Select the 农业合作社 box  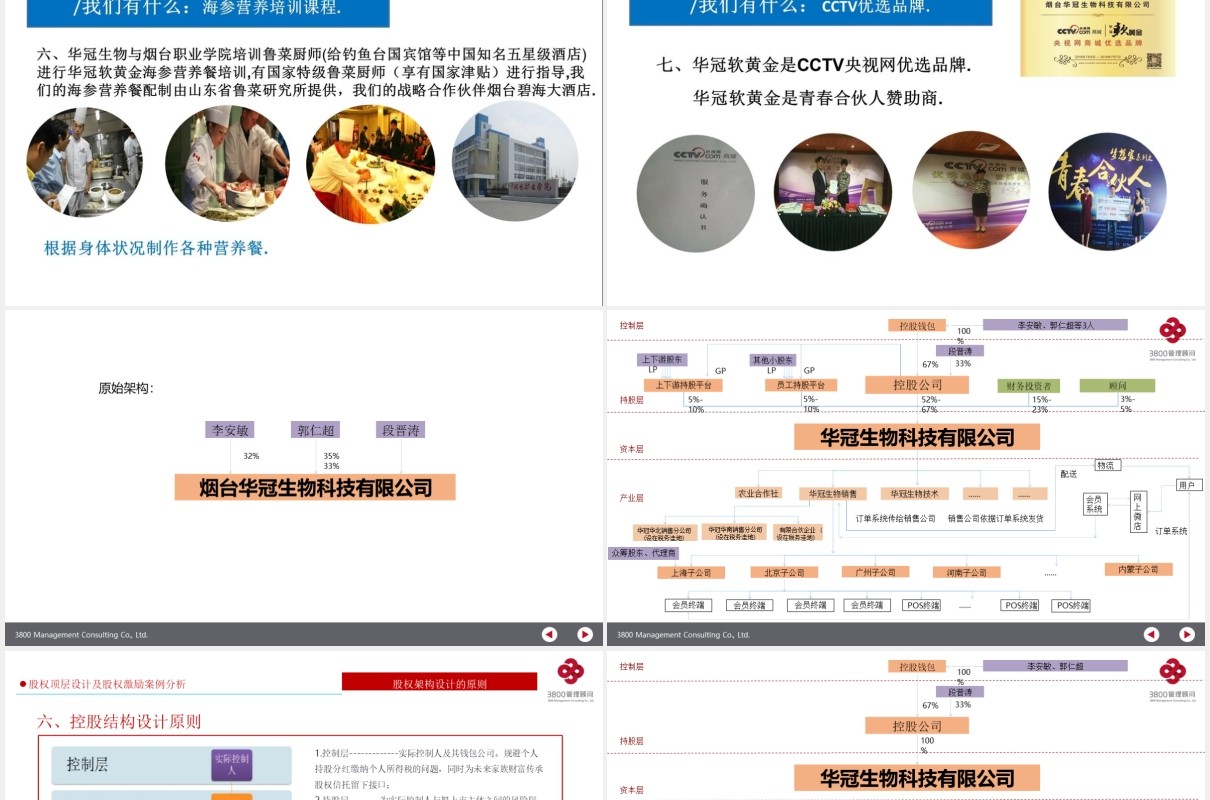tap(758, 493)
